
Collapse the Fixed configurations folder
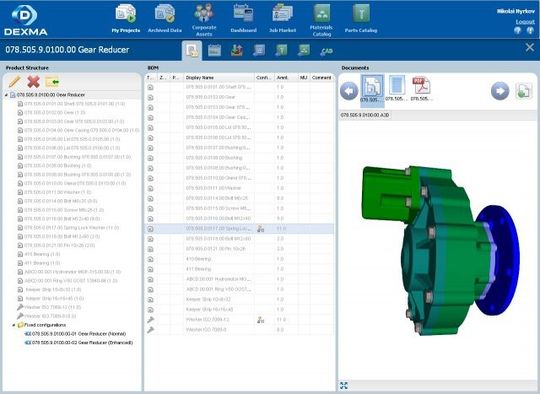pyautogui.click(x=14, y=325)
